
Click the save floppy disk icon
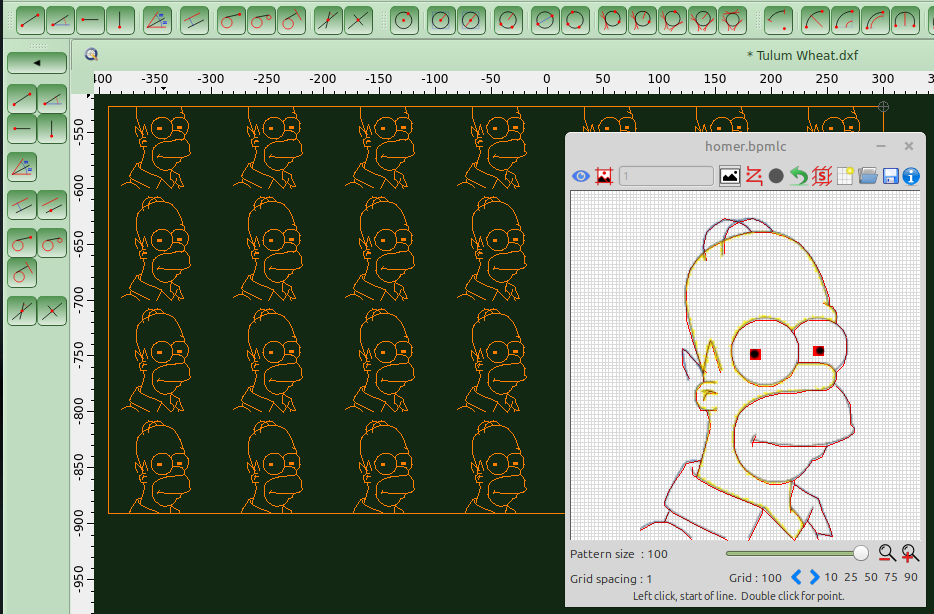coord(890,176)
